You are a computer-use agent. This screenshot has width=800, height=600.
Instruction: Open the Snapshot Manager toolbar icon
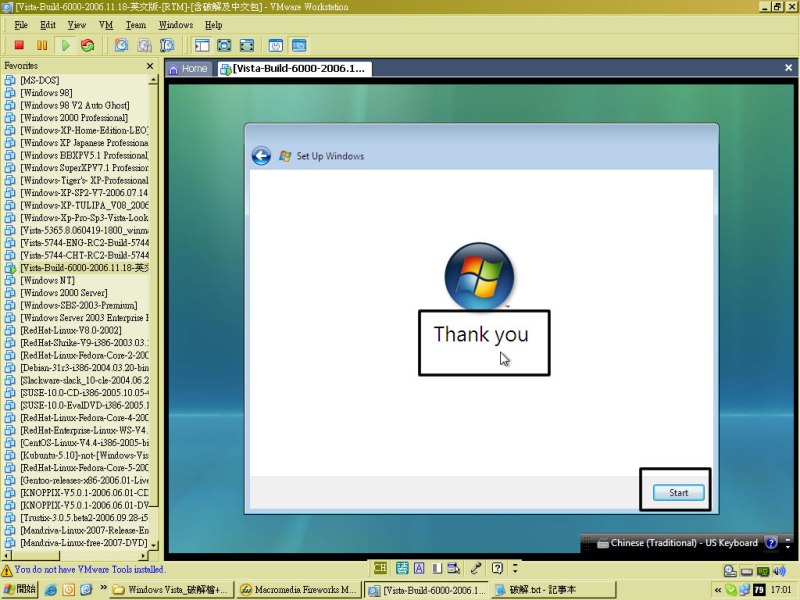[167, 45]
